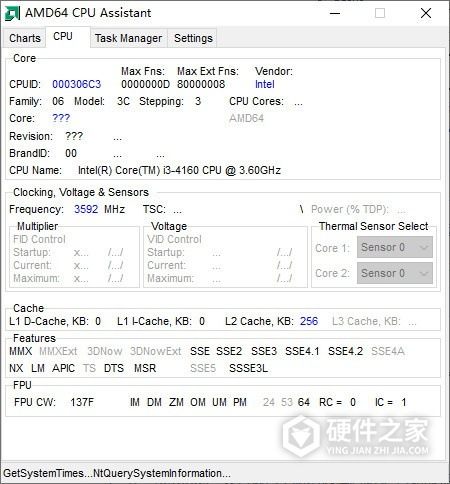Click the SSE2 feature label

(x=229, y=351)
